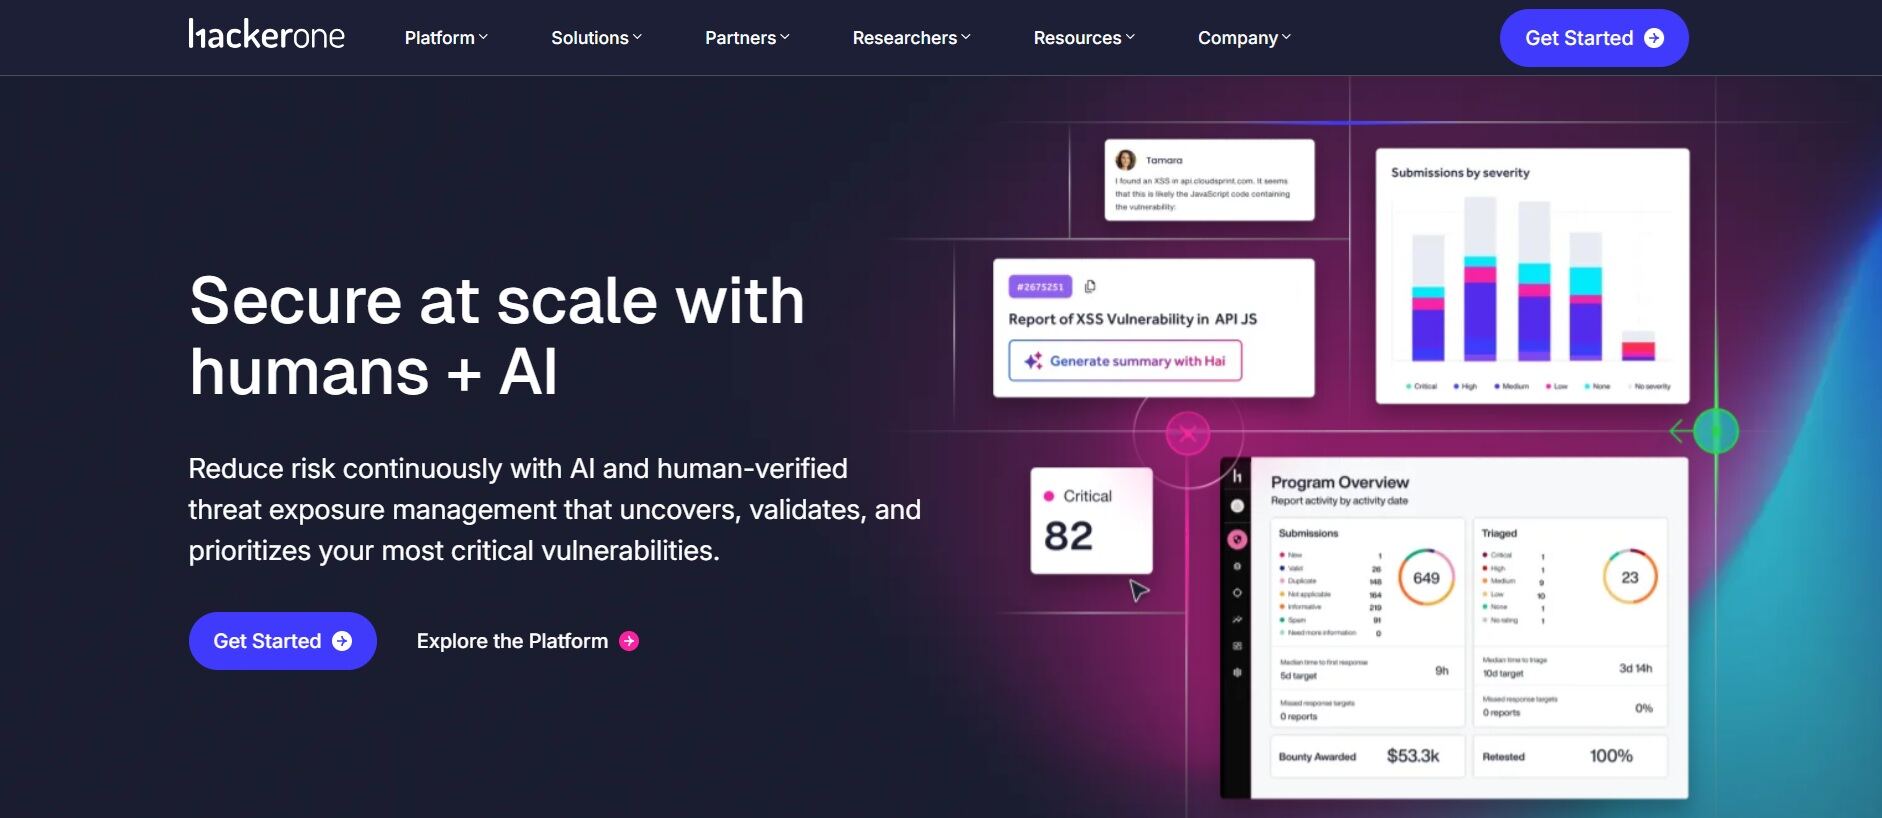Click the headline Secure at scale with humans + AI
Screen dimensions: 1882x818
497,336
